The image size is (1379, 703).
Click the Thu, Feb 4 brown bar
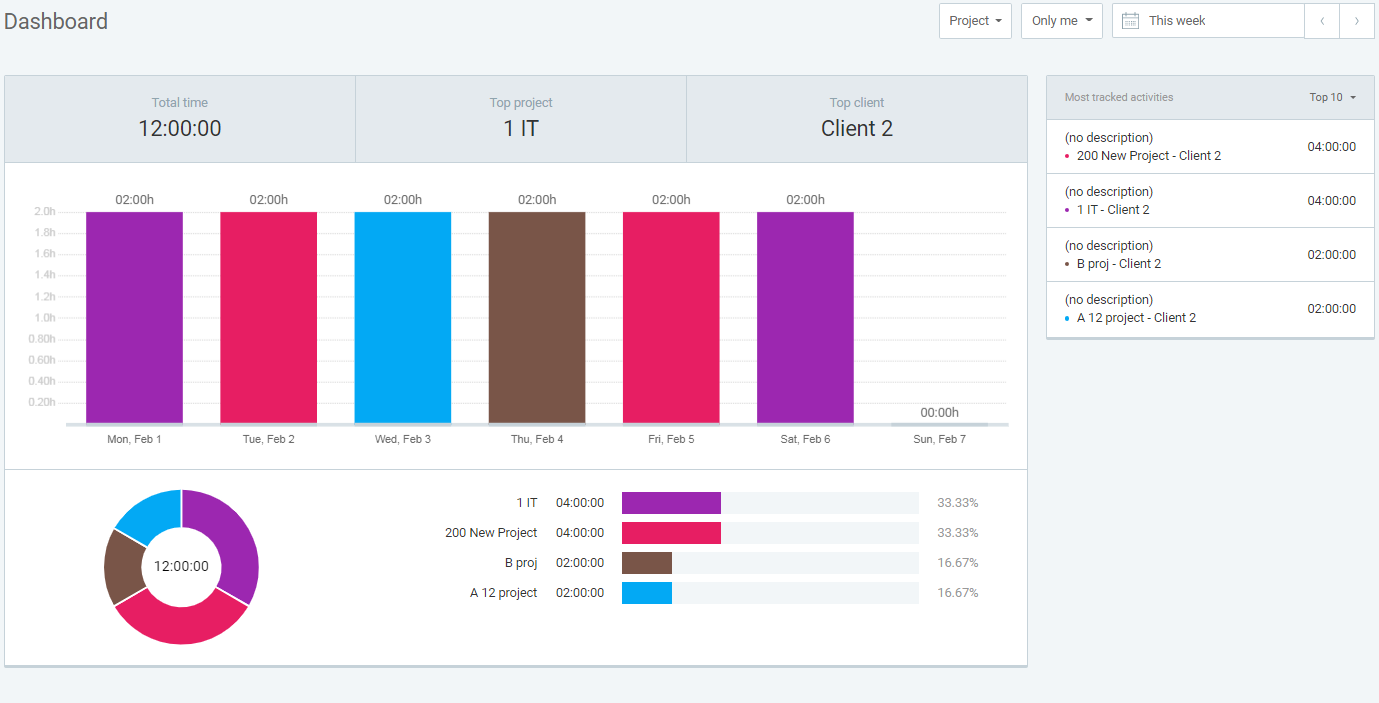536,315
